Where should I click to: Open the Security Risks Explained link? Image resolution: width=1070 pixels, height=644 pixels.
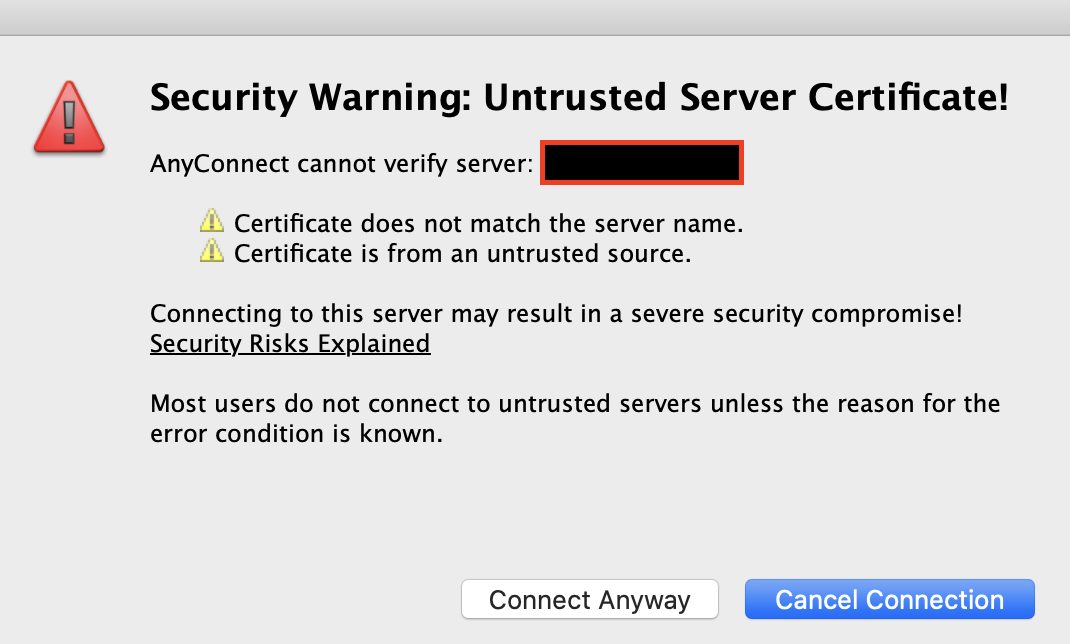tap(290, 343)
